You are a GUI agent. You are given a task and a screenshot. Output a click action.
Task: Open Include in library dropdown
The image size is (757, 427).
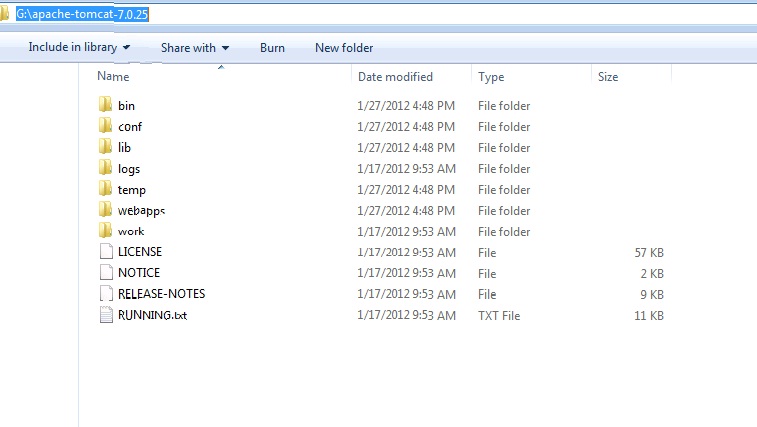(x=79, y=47)
